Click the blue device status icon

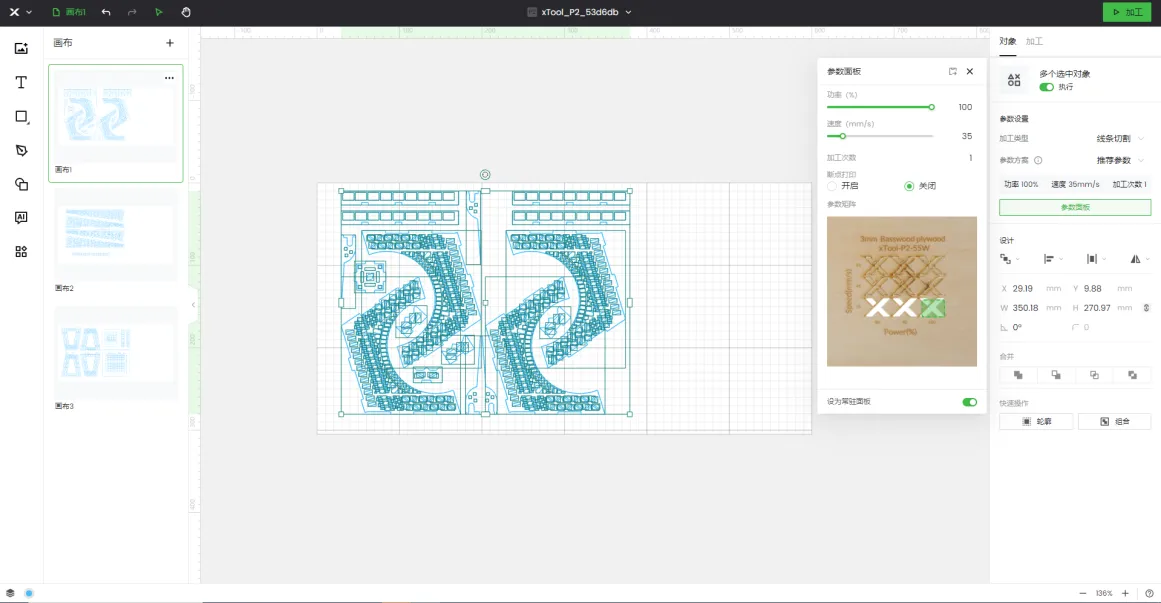click(29, 593)
